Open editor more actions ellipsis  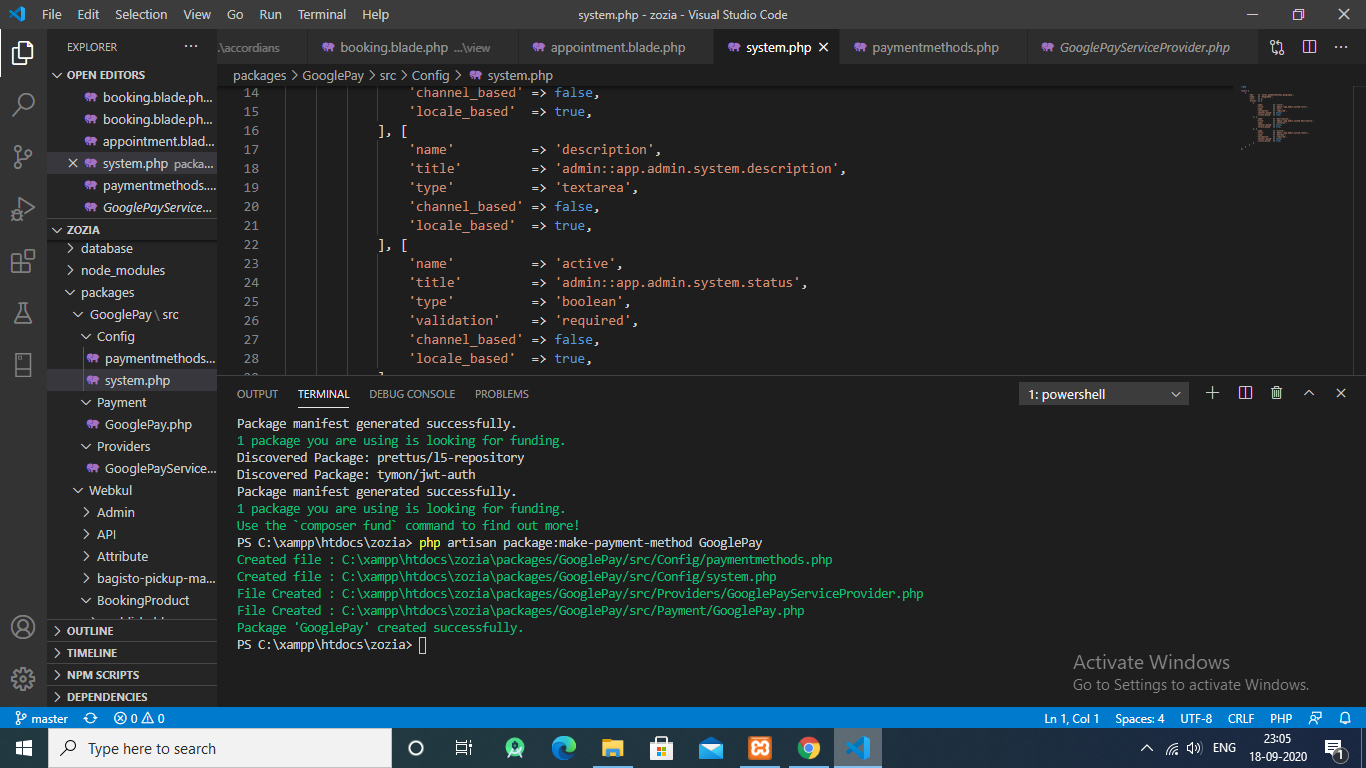pos(1341,47)
